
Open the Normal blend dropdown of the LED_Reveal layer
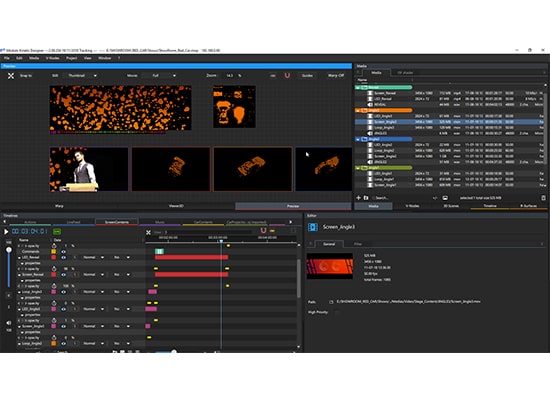[x=93, y=258]
